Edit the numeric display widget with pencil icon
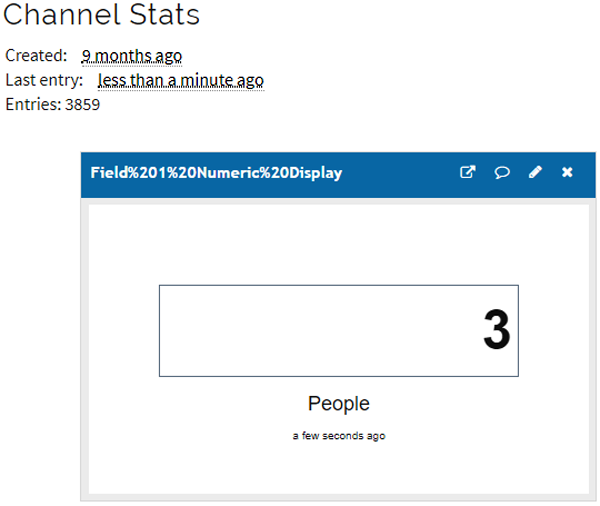The height and width of the screenshot is (506, 600). pyautogui.click(x=535, y=173)
